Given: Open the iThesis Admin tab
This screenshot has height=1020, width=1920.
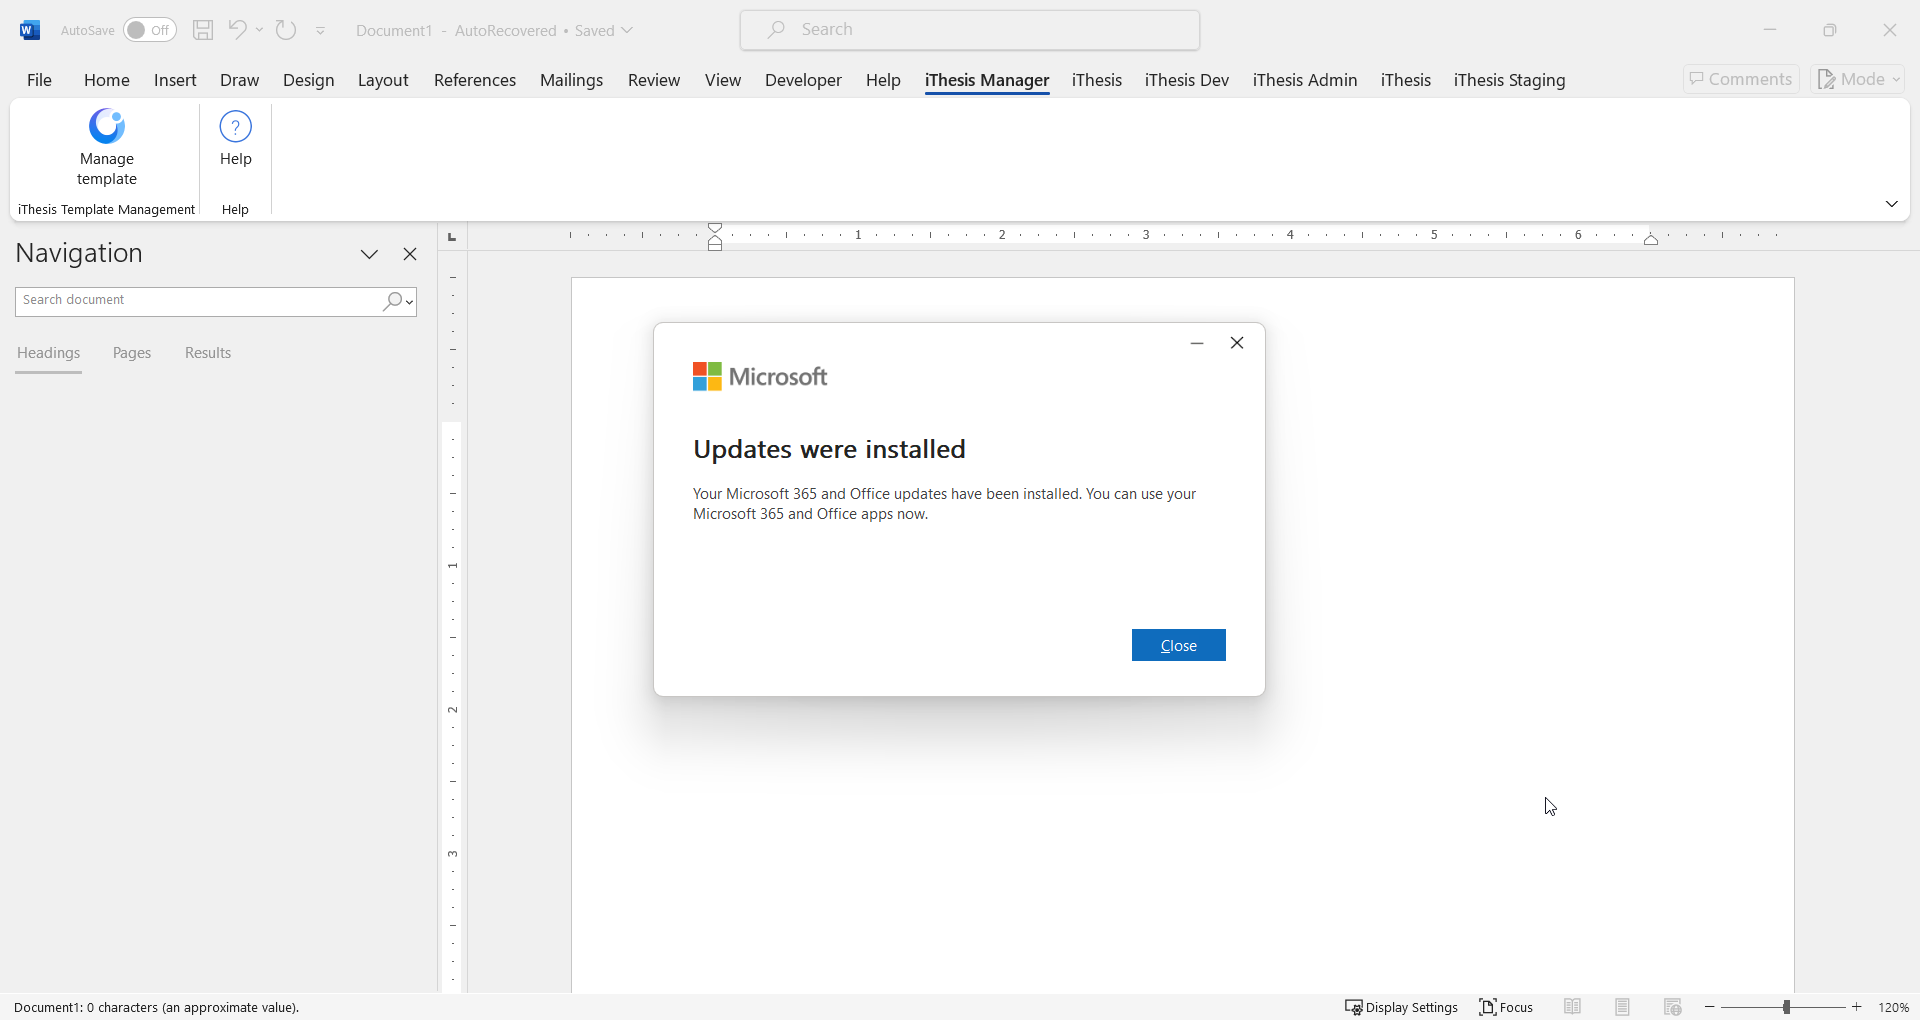Looking at the screenshot, I should click(x=1305, y=80).
